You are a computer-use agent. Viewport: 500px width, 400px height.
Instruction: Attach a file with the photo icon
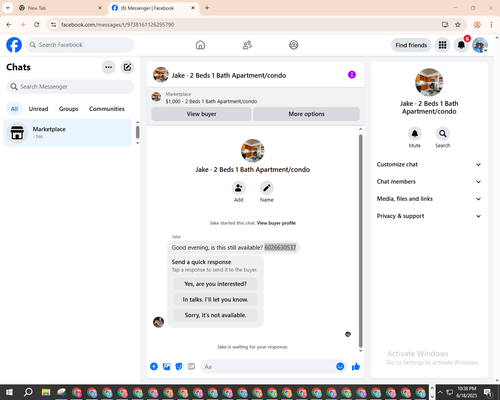(166, 367)
